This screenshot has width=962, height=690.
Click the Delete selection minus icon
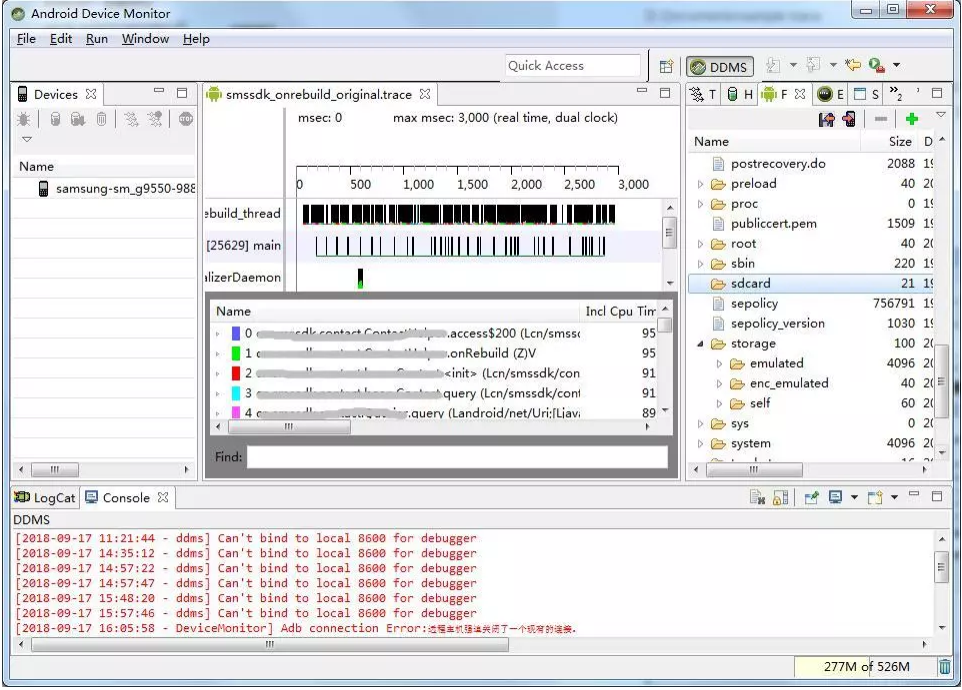coord(880,119)
